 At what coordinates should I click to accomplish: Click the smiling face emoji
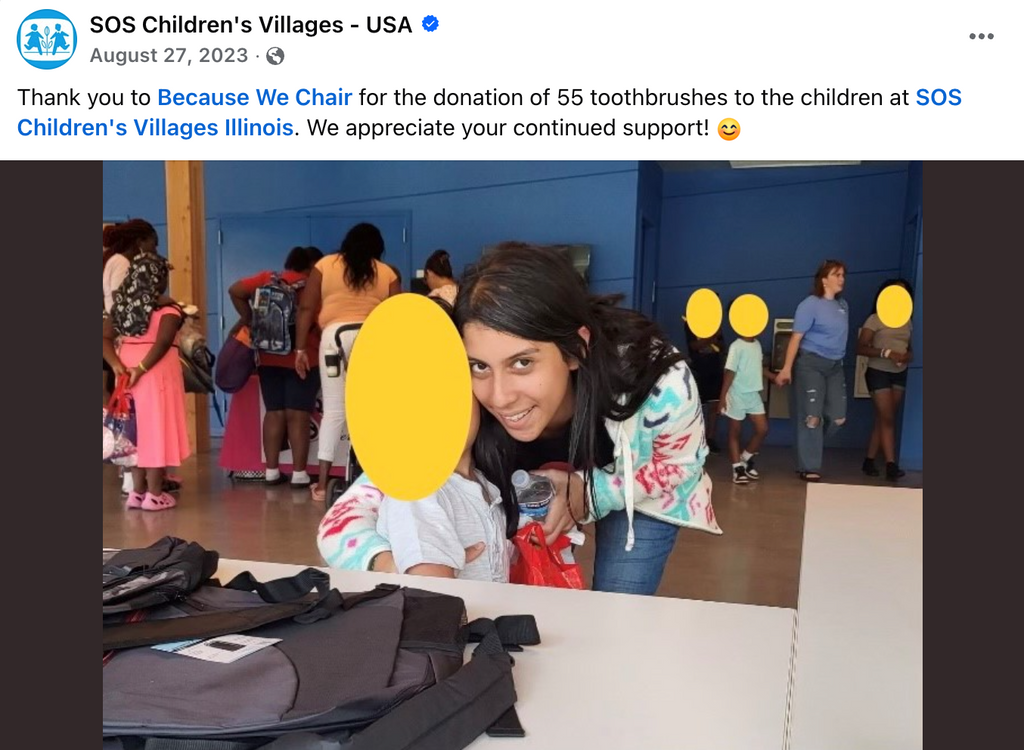tap(729, 129)
